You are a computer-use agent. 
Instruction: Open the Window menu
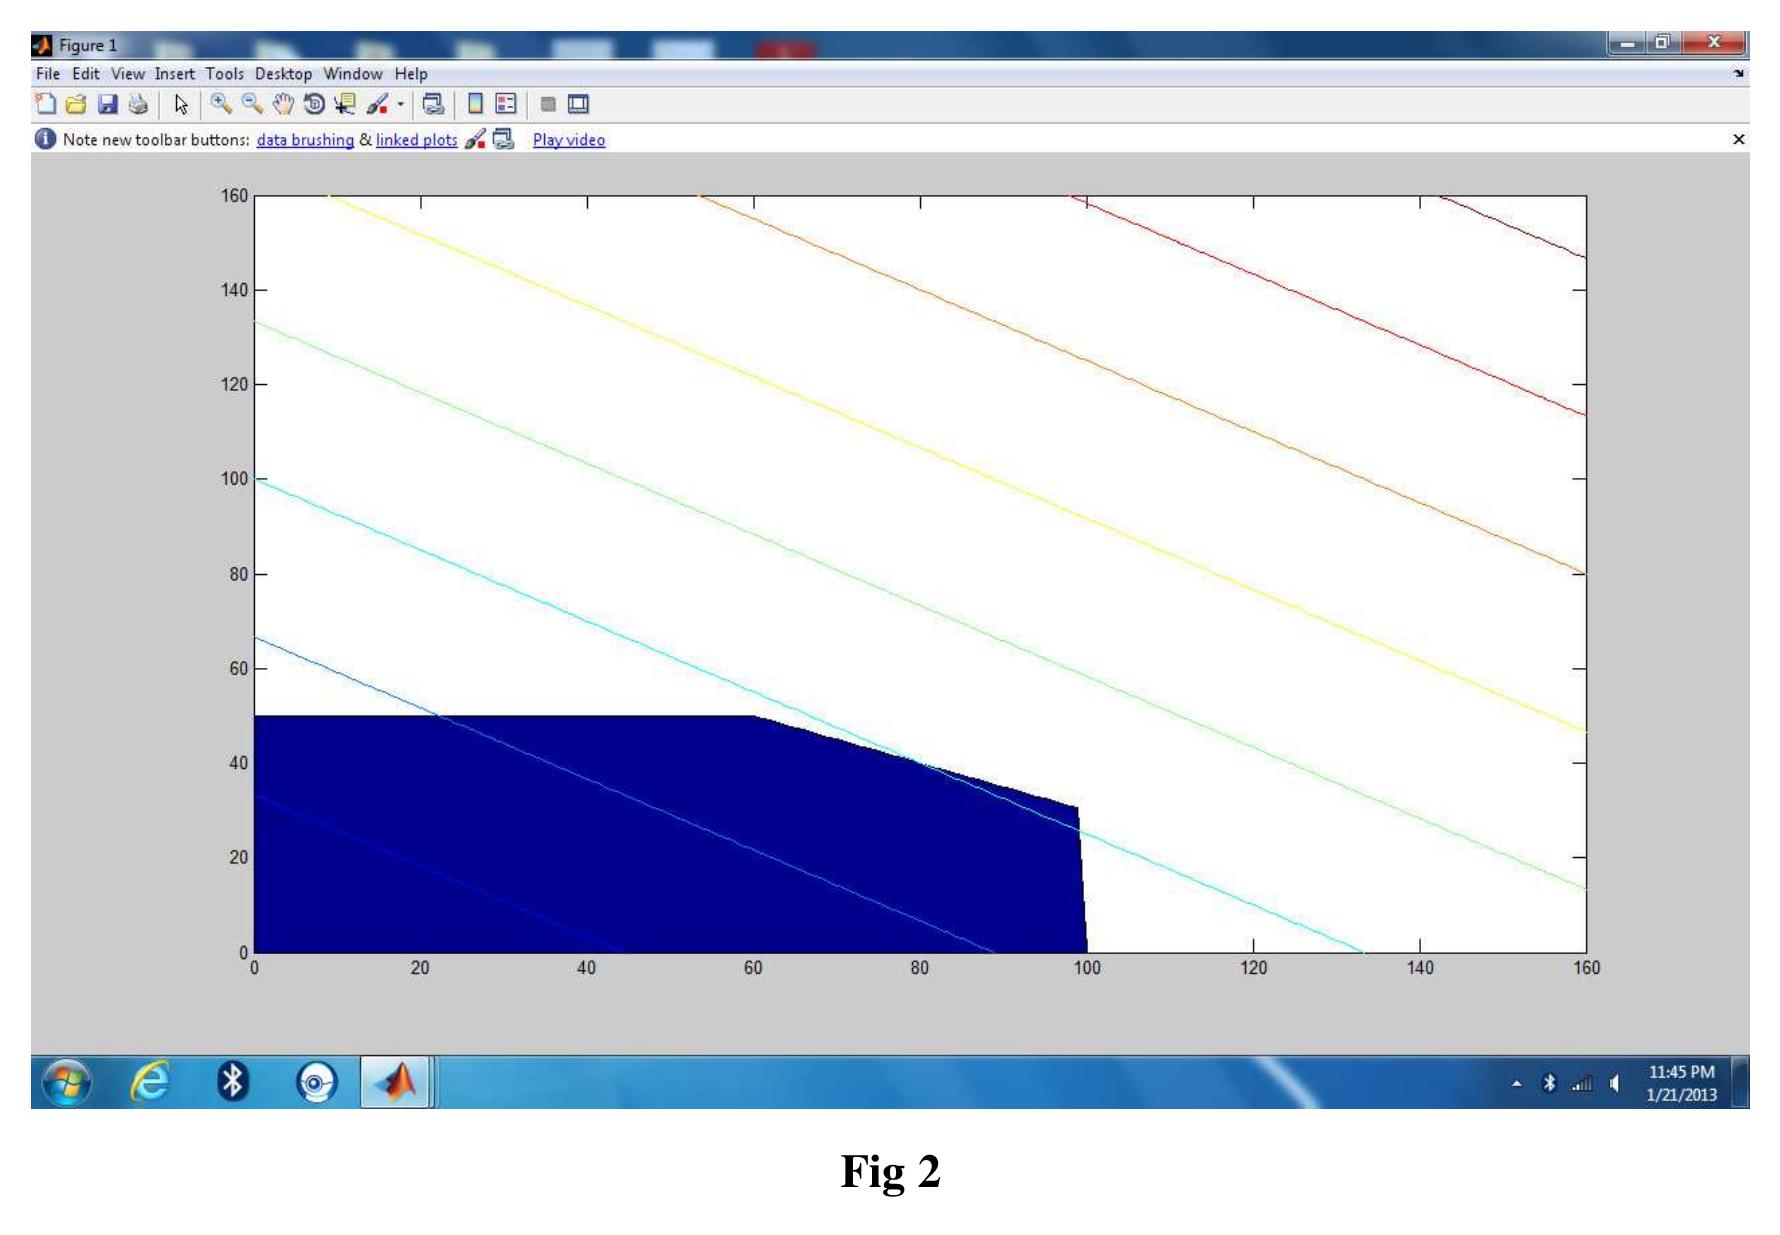coord(352,74)
